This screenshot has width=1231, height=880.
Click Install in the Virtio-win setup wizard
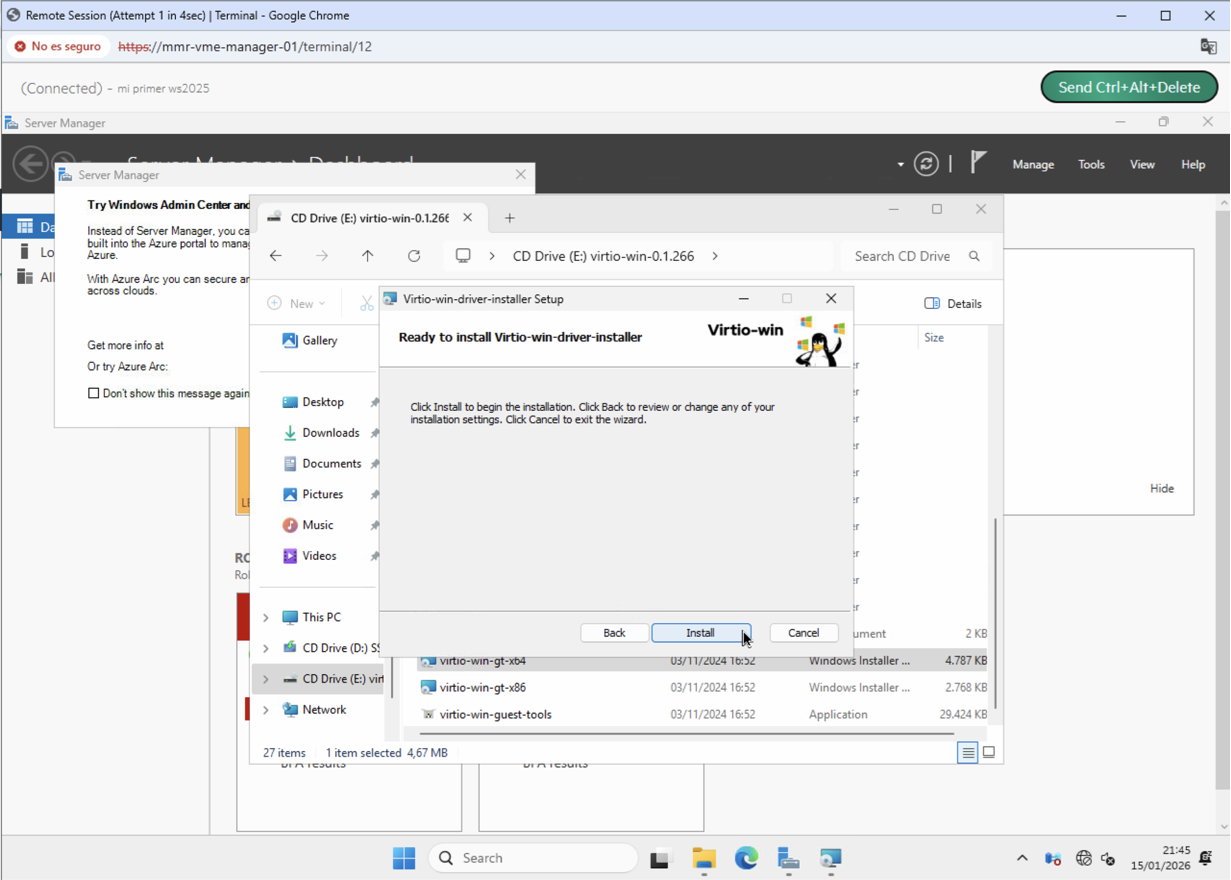tap(700, 632)
